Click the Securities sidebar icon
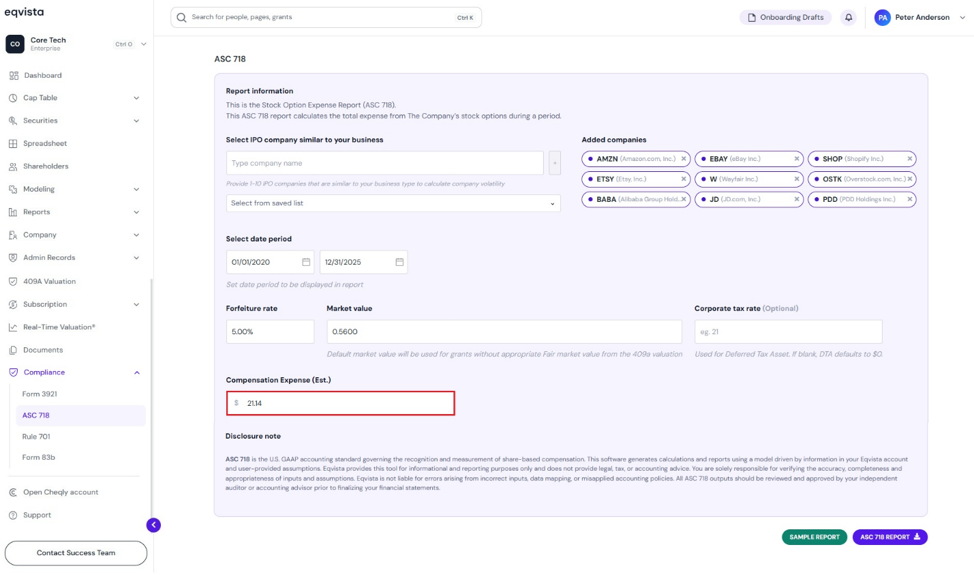Image resolution: width=974 pixels, height=575 pixels. [13, 120]
